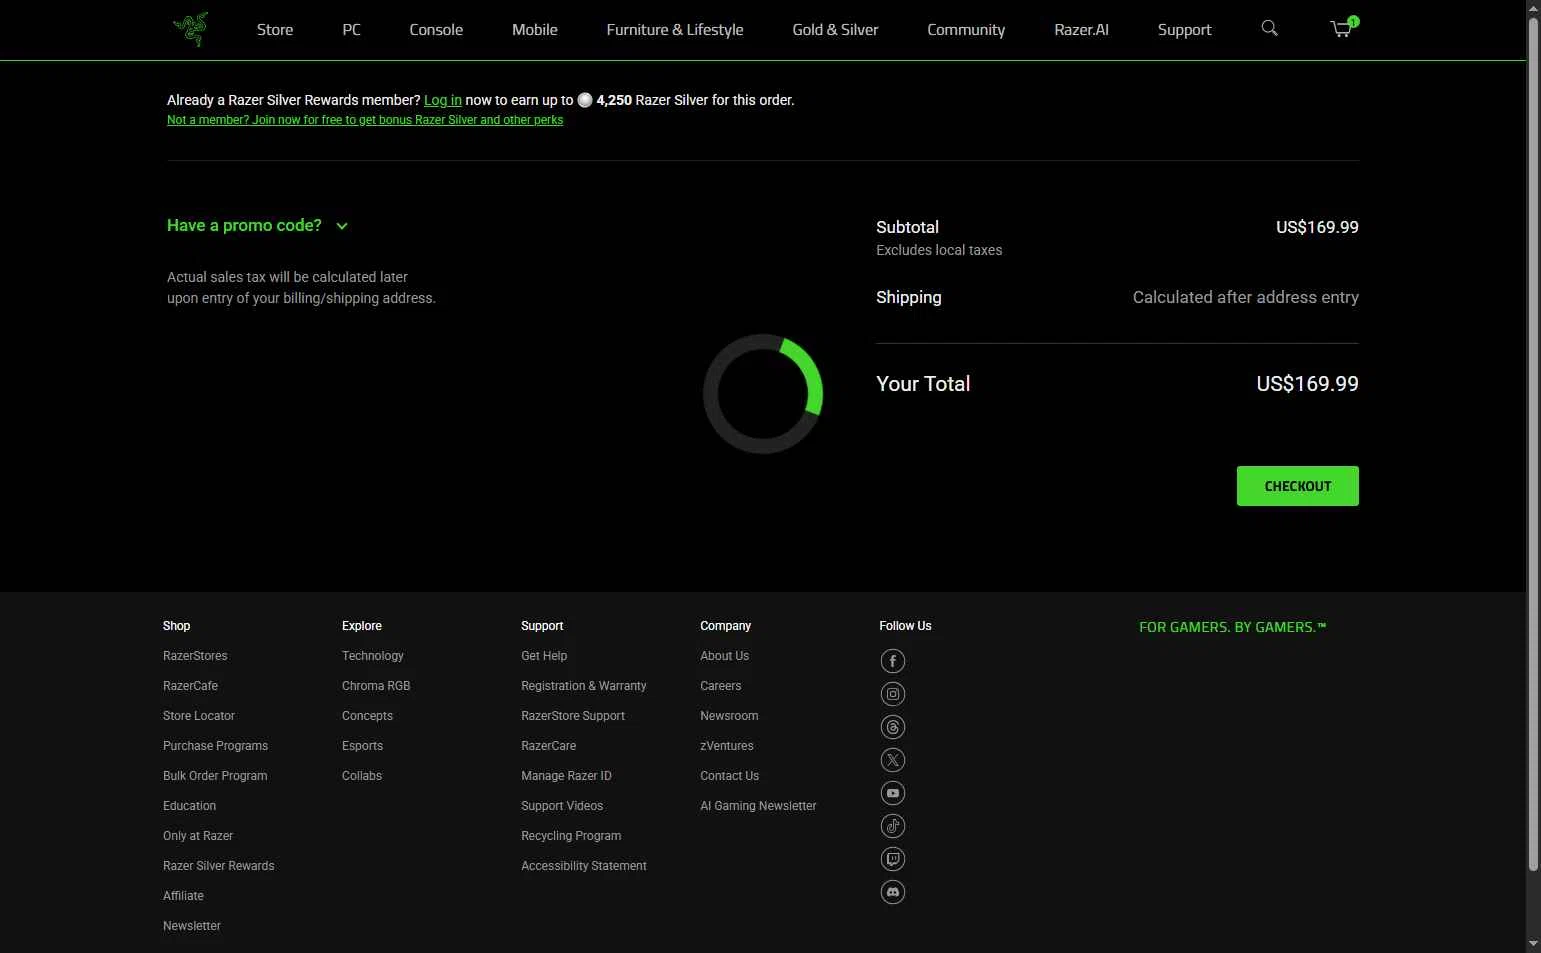Open the Razer.AI menu
Image resolution: width=1541 pixels, height=953 pixels.
click(x=1081, y=30)
